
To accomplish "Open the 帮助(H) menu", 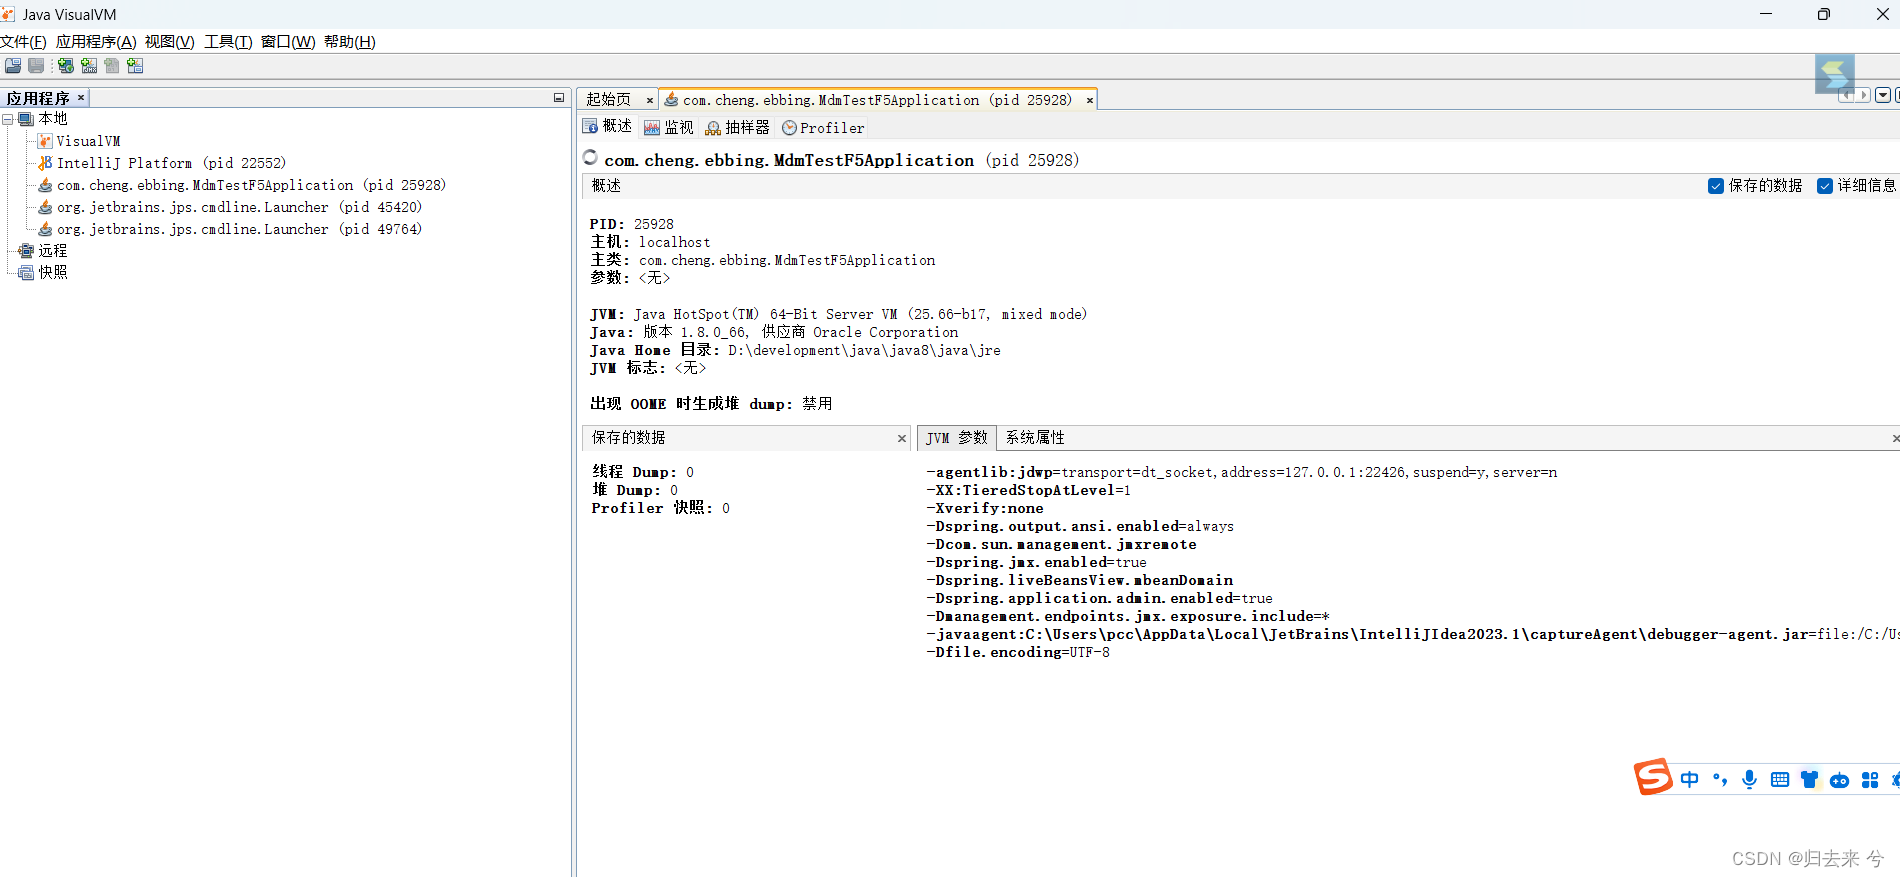I will tap(350, 42).
